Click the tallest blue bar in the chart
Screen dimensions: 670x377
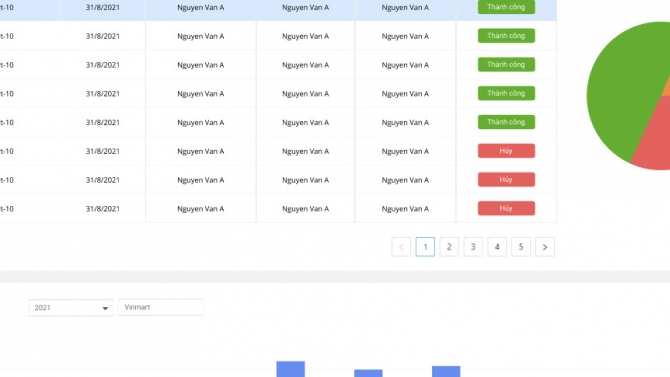point(291,369)
